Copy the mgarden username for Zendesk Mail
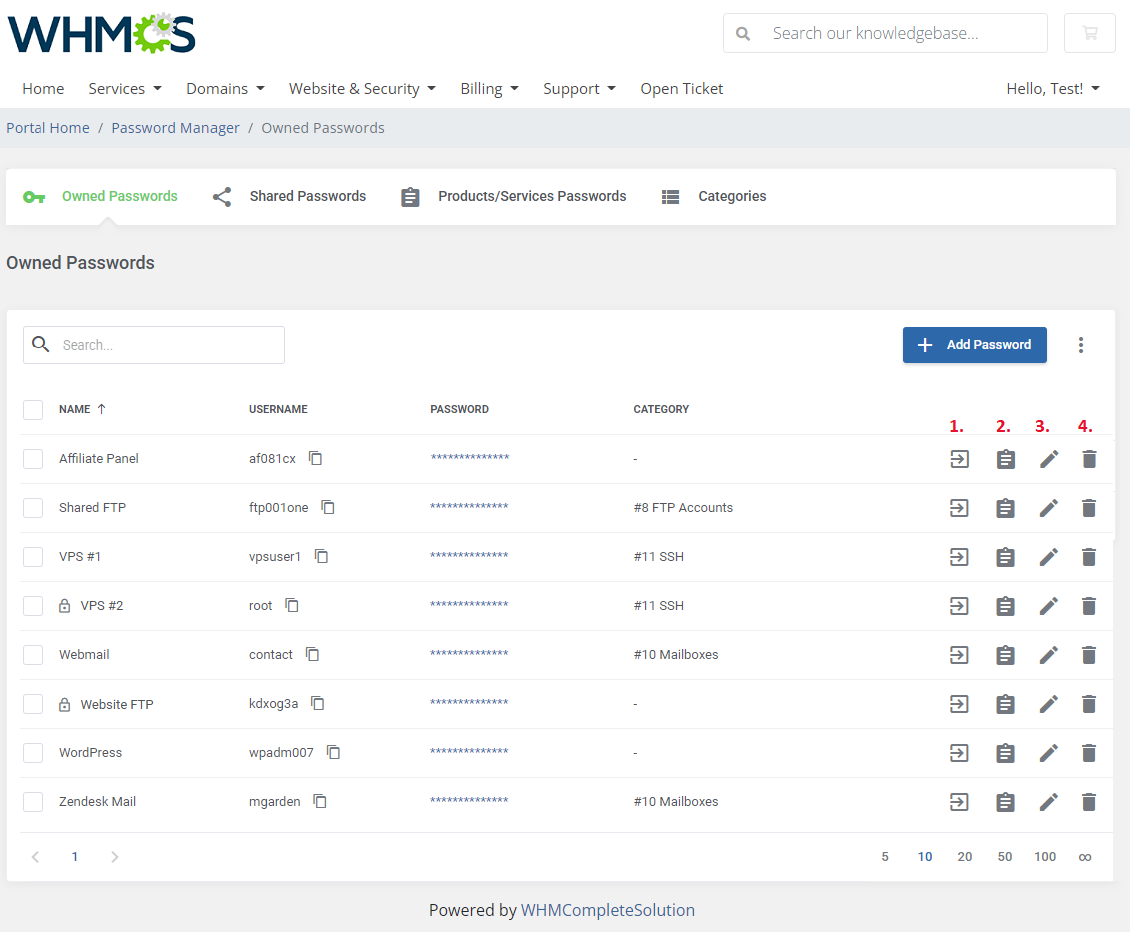 click(x=320, y=801)
